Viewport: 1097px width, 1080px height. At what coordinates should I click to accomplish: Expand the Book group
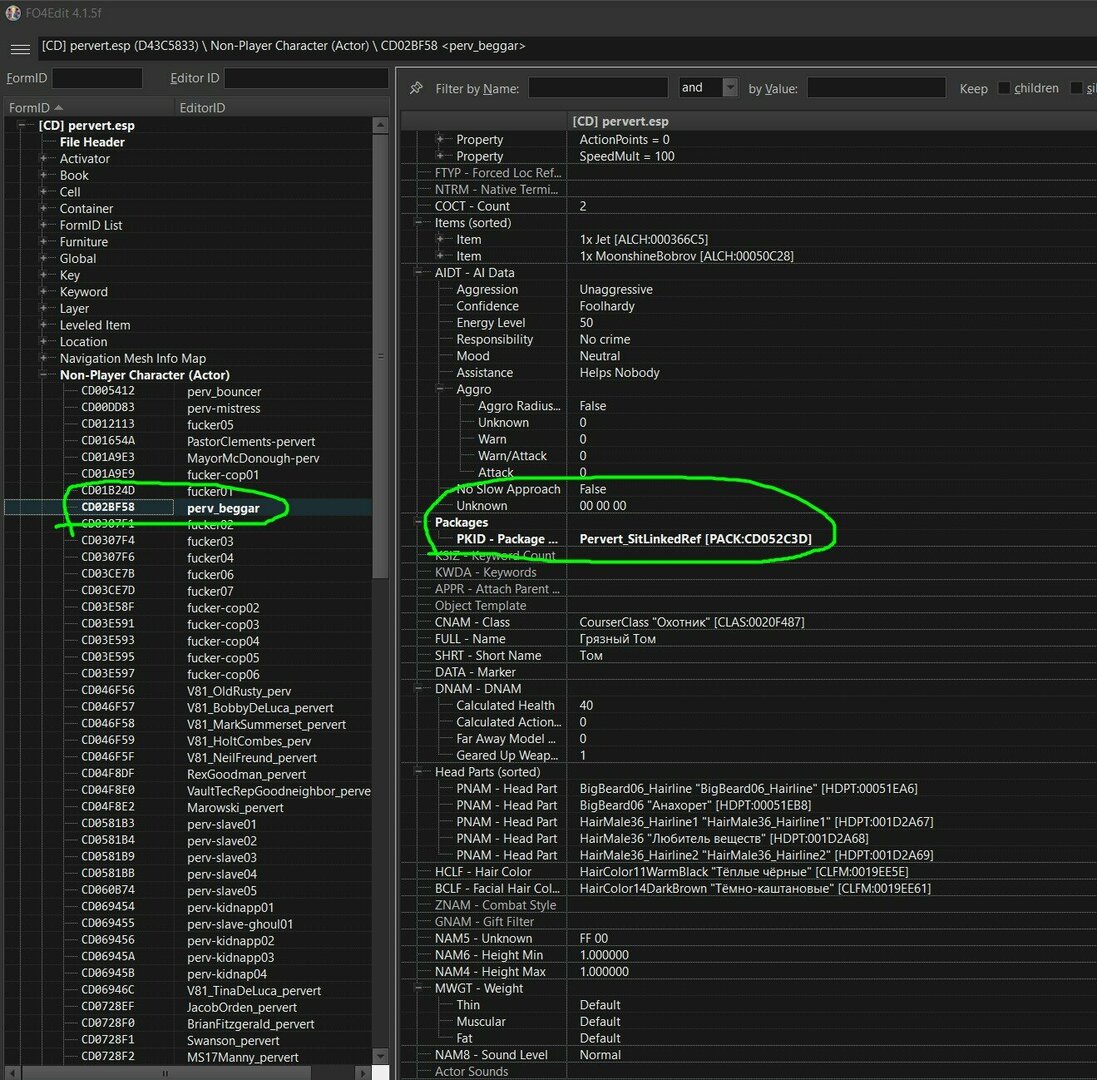pyautogui.click(x=43, y=175)
